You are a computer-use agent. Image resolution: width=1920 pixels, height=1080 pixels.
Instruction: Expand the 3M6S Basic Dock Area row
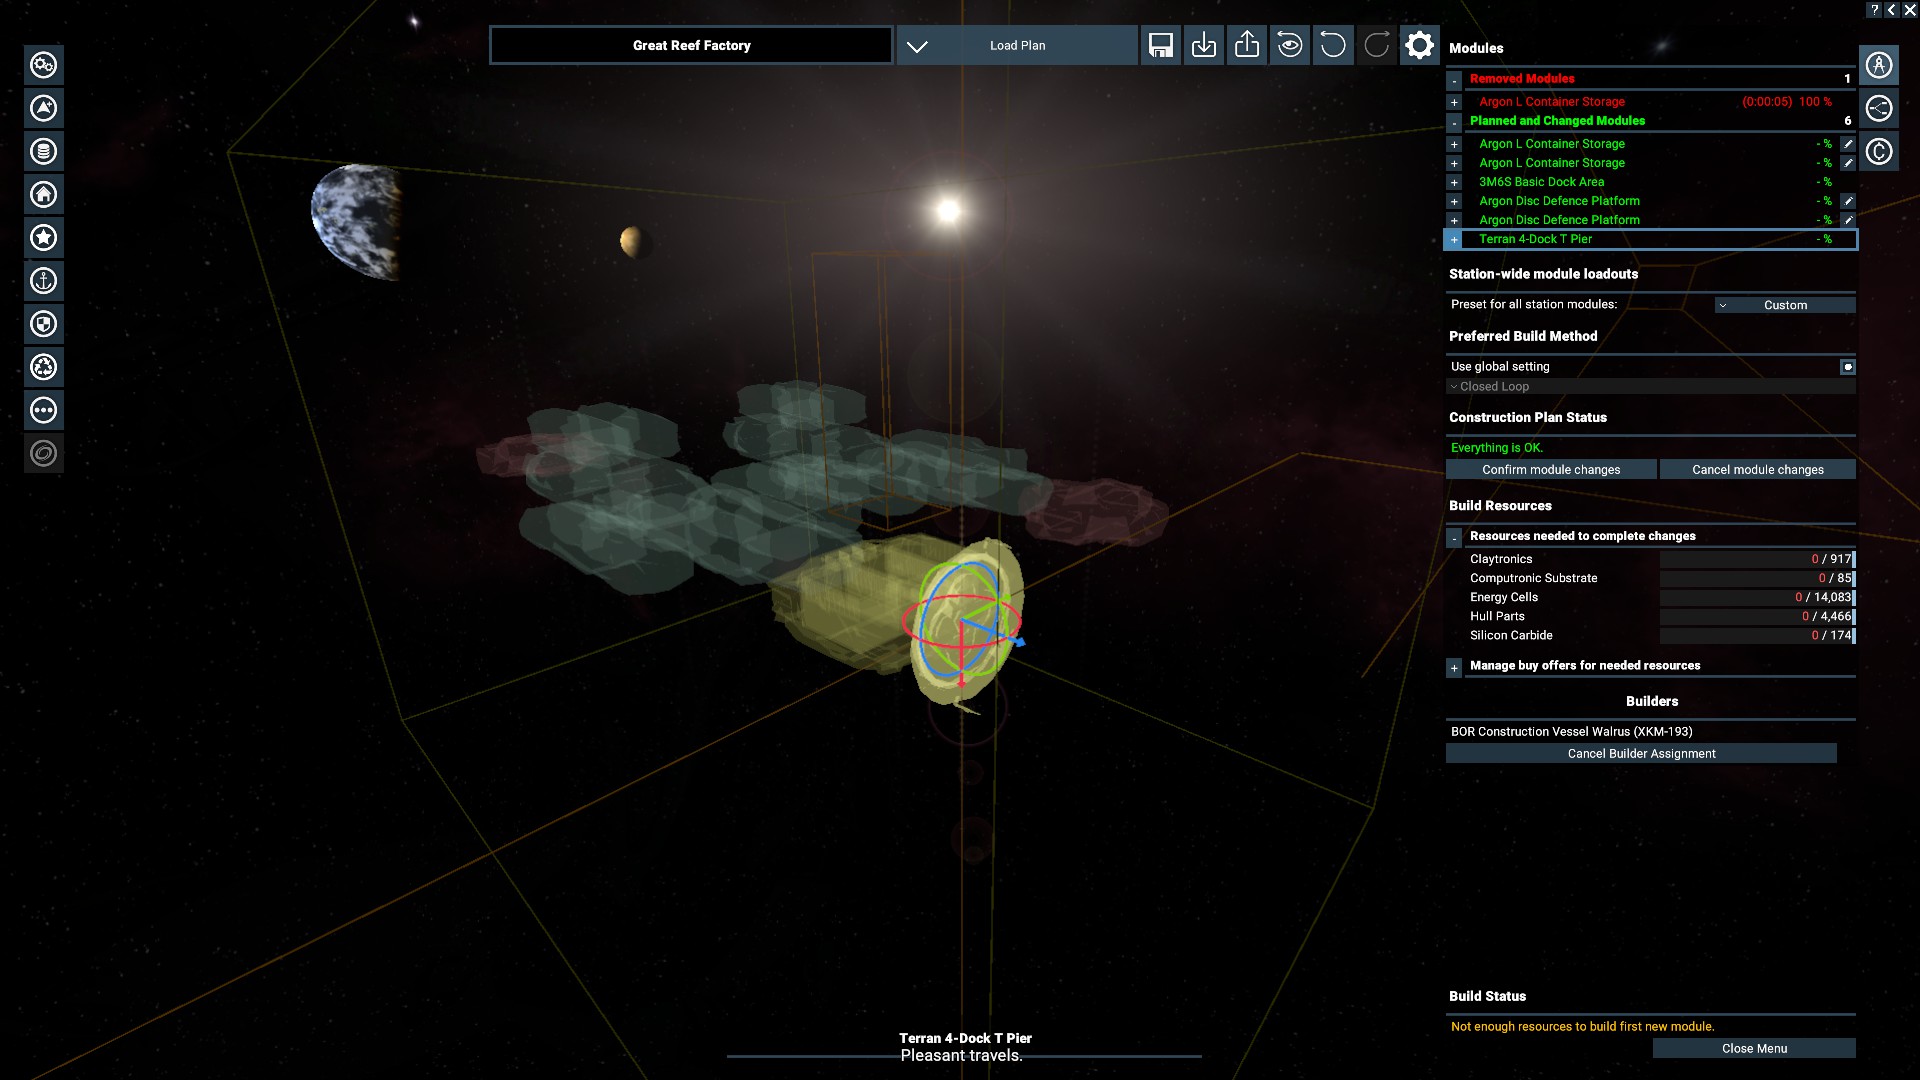pos(1454,182)
